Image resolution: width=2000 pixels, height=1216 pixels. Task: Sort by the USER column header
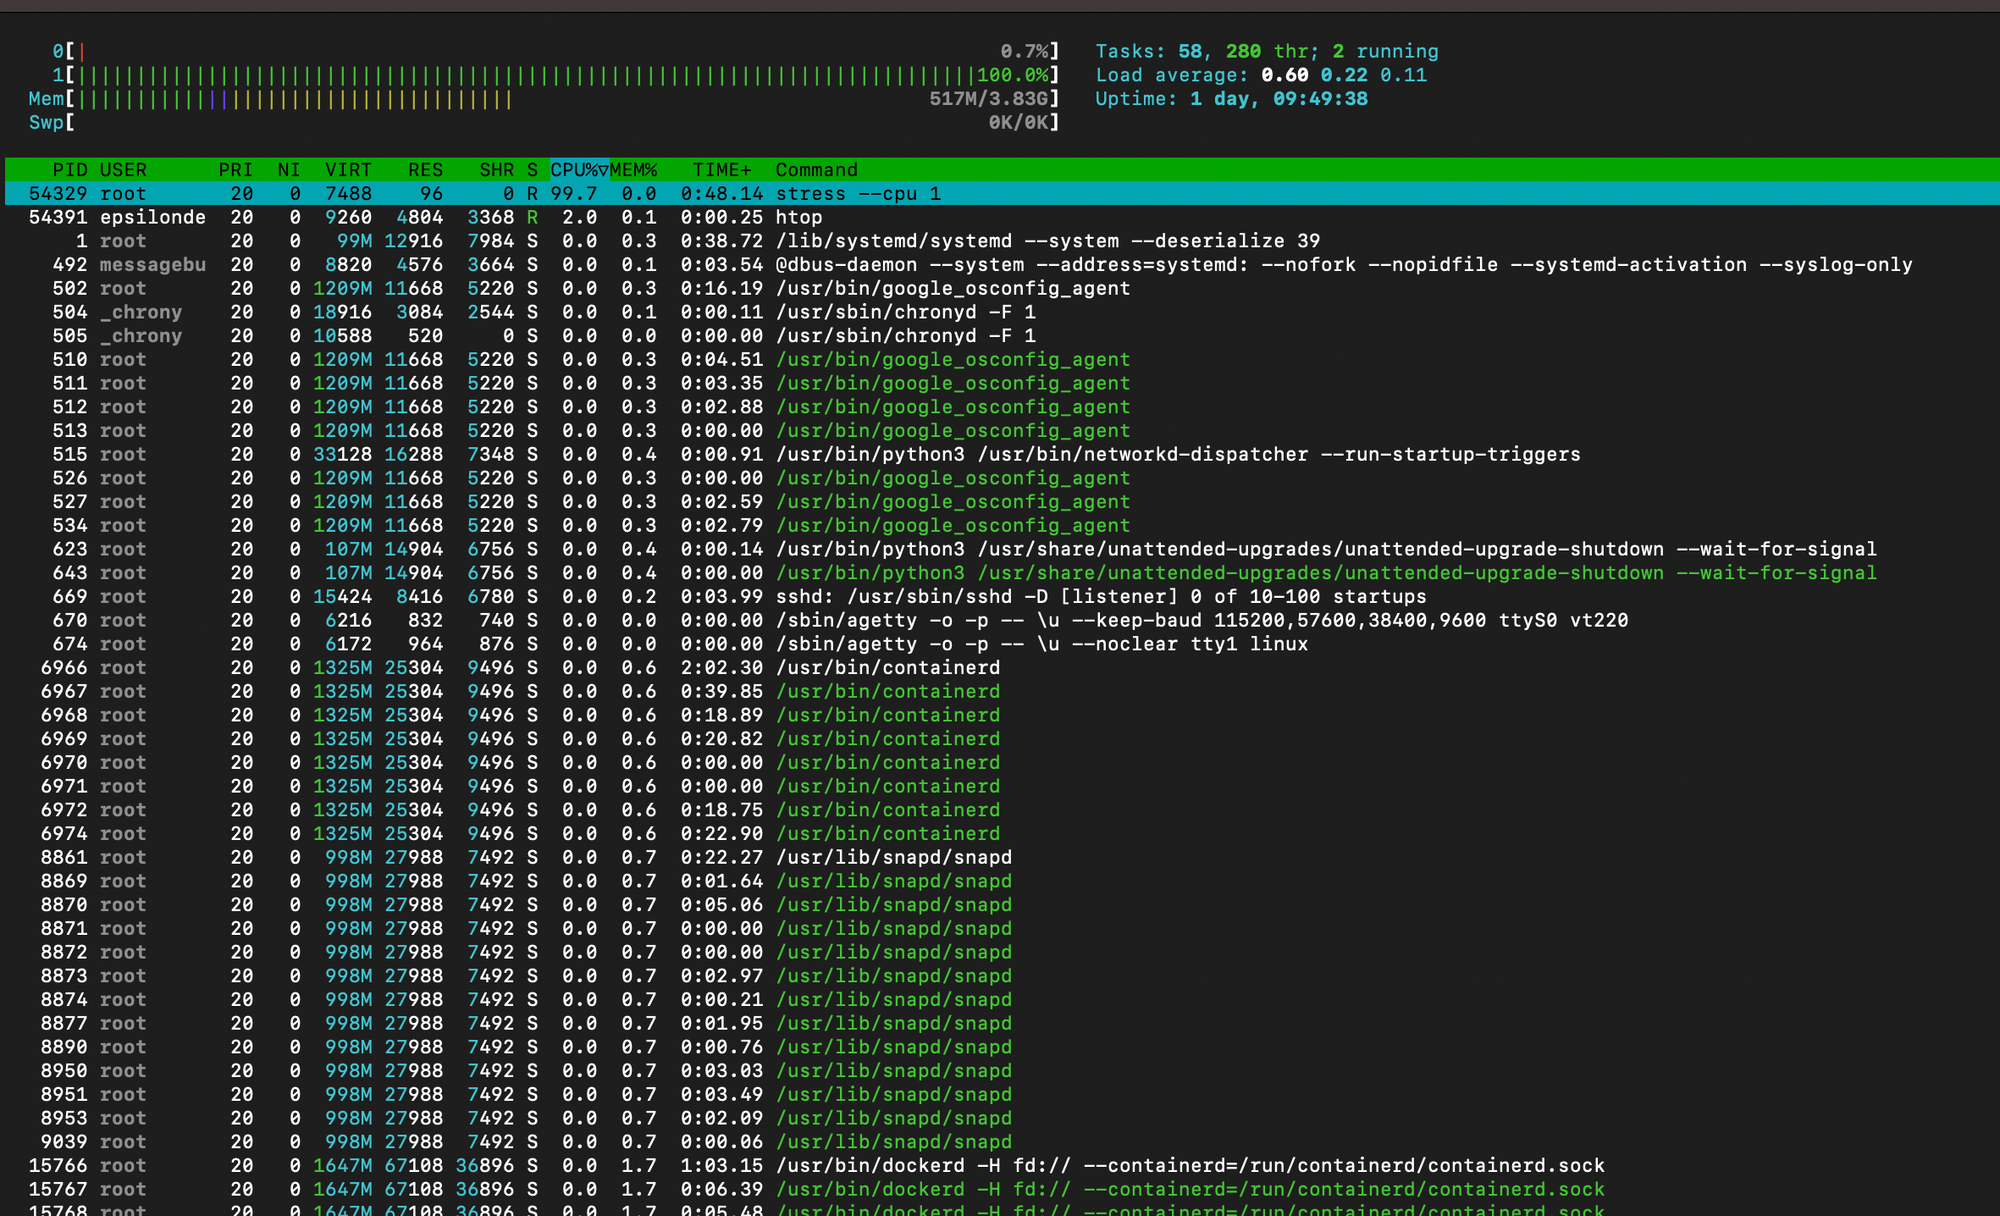point(123,170)
